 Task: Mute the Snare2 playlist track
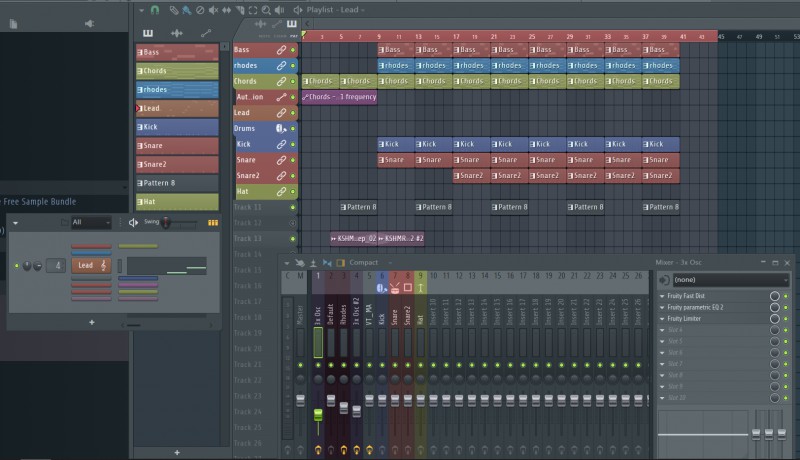tap(293, 176)
